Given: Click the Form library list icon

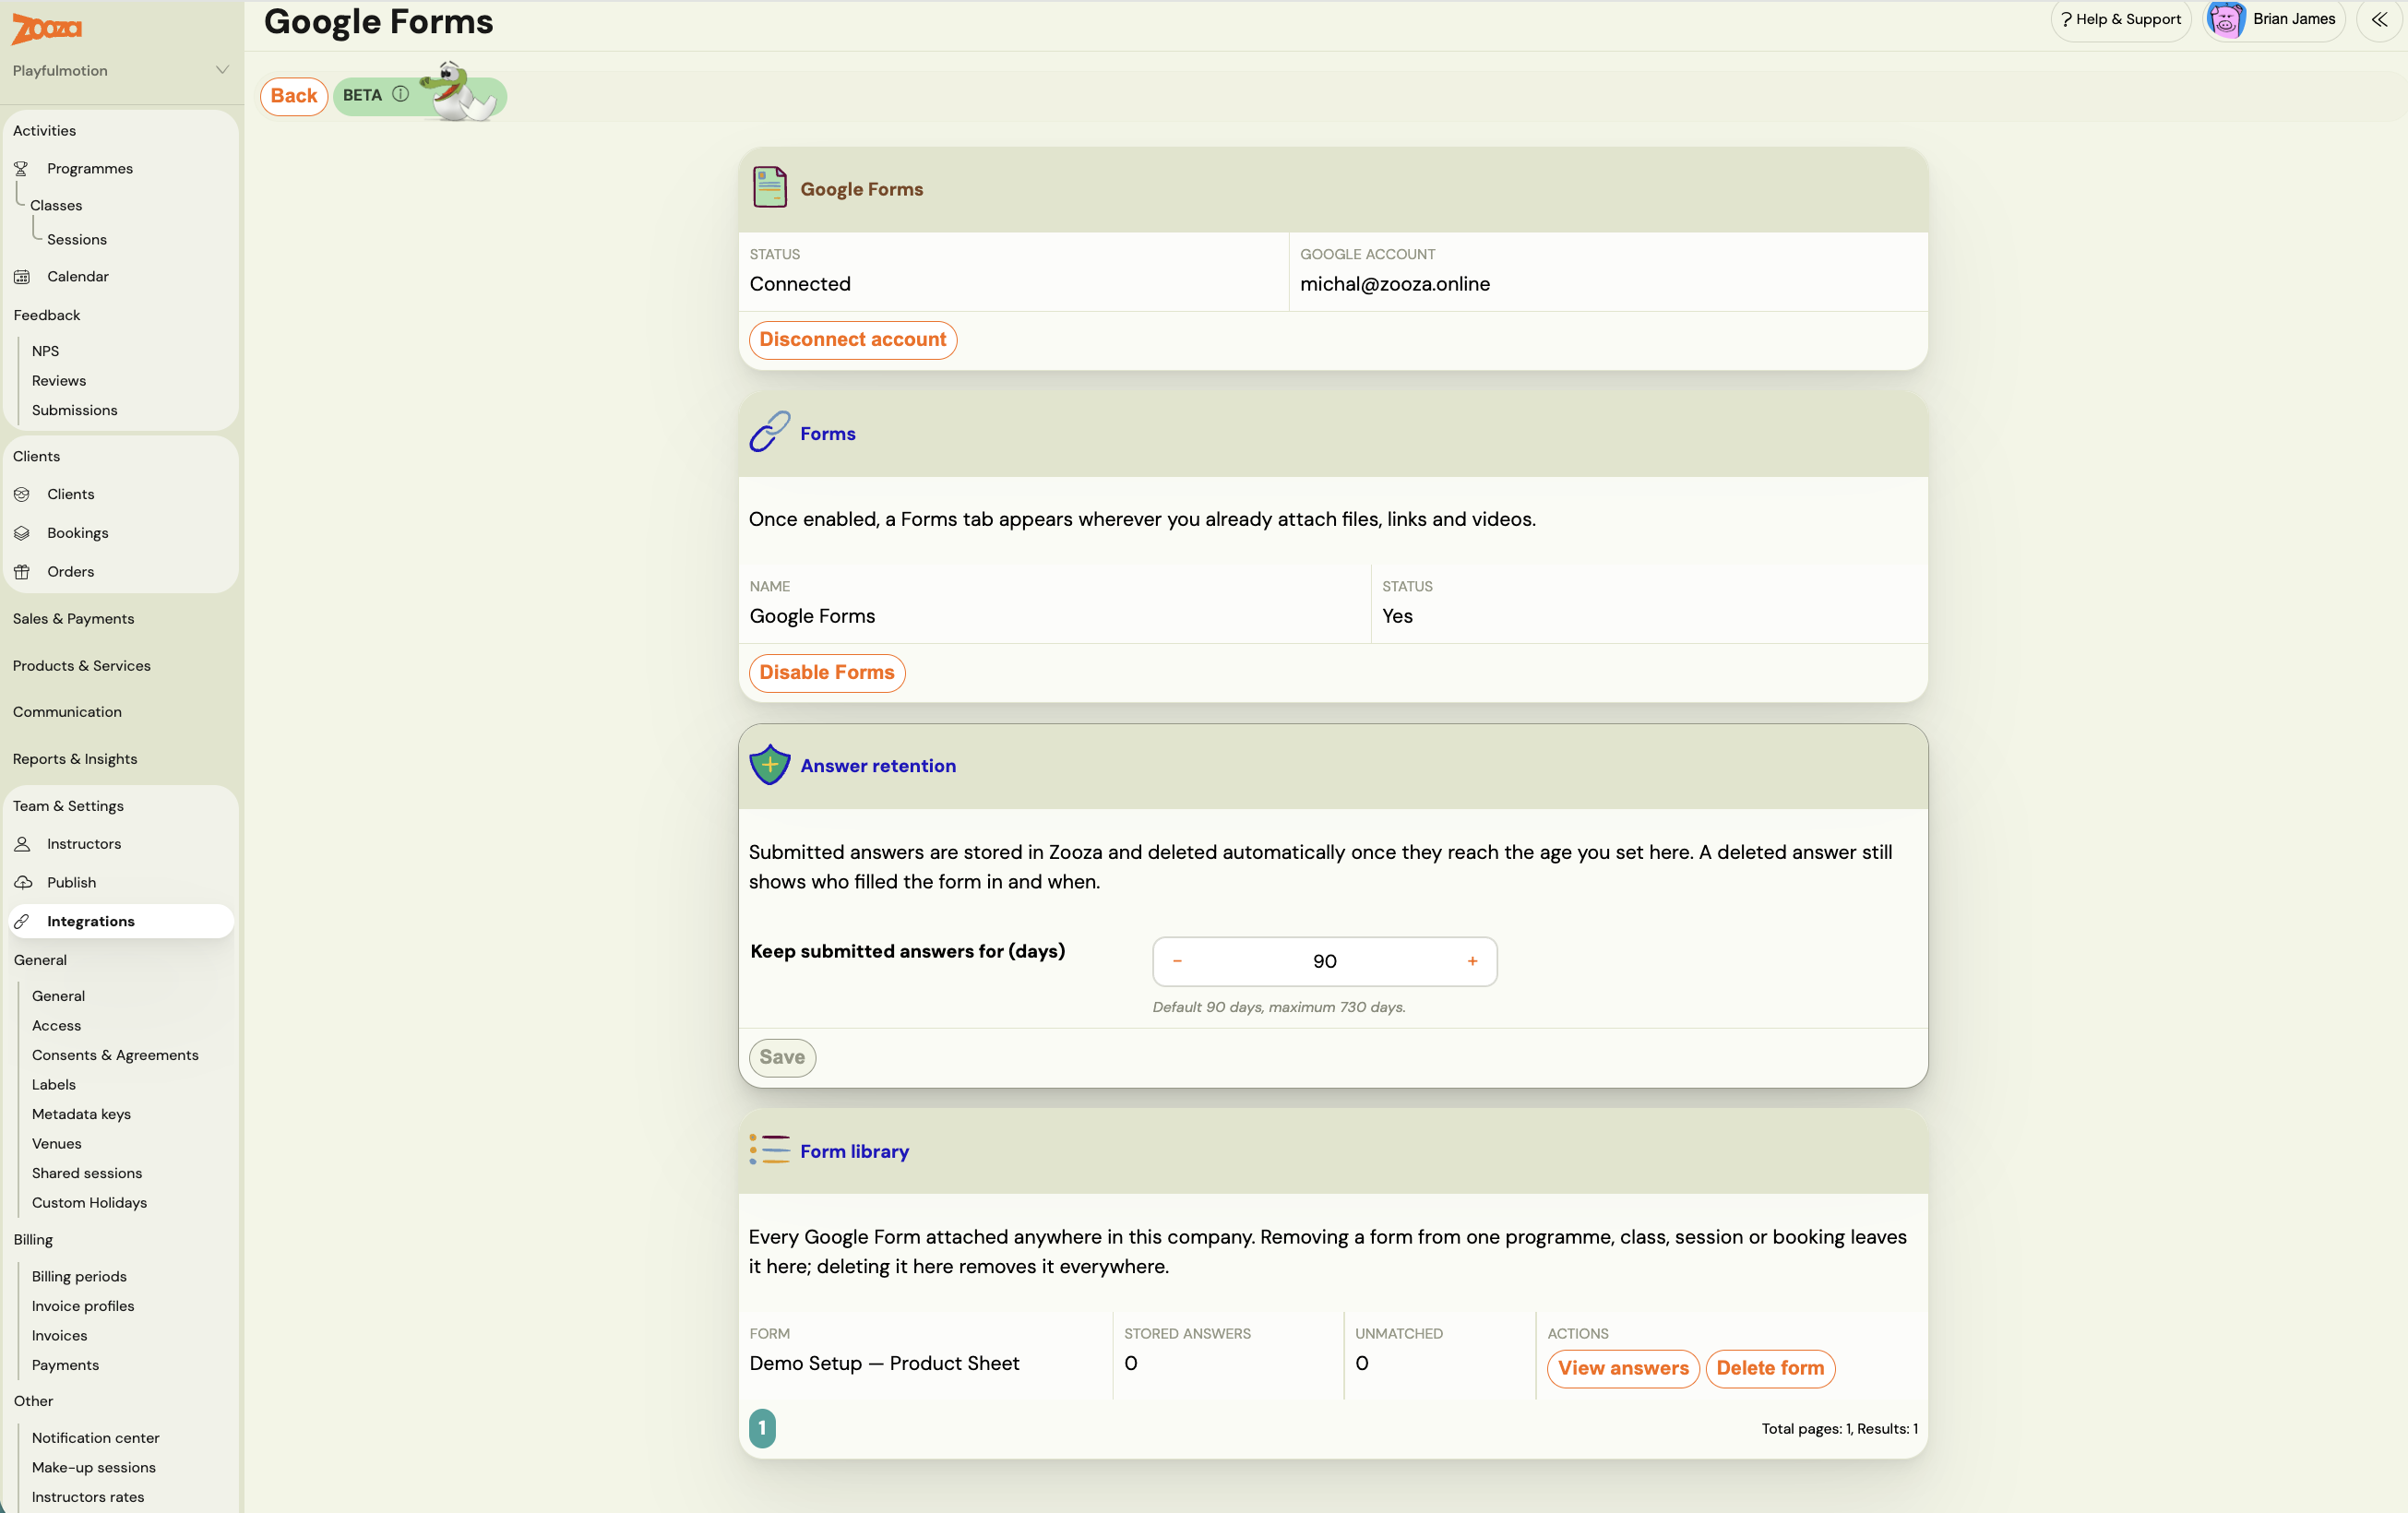Looking at the screenshot, I should click(770, 1149).
